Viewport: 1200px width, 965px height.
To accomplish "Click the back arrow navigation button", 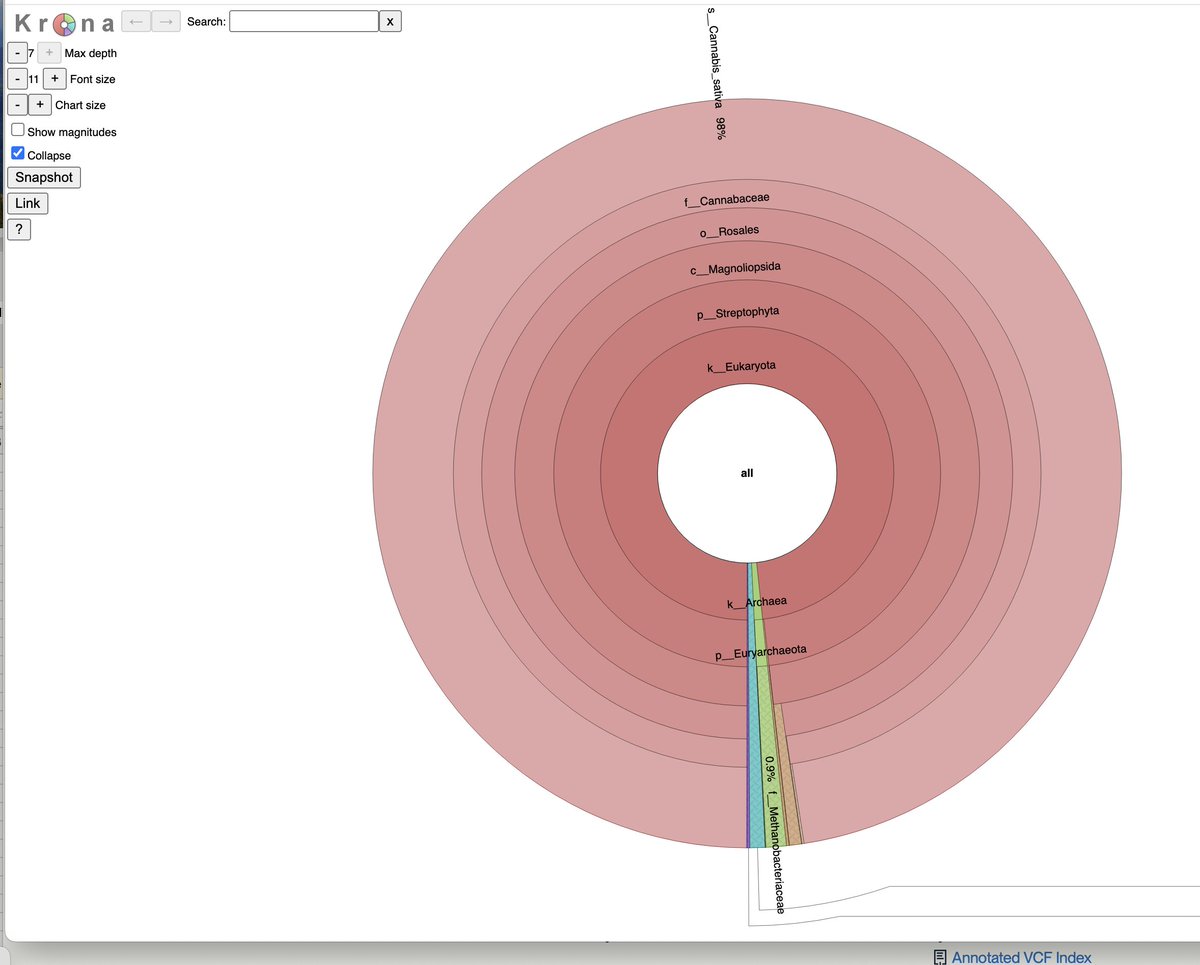I will pos(135,21).
